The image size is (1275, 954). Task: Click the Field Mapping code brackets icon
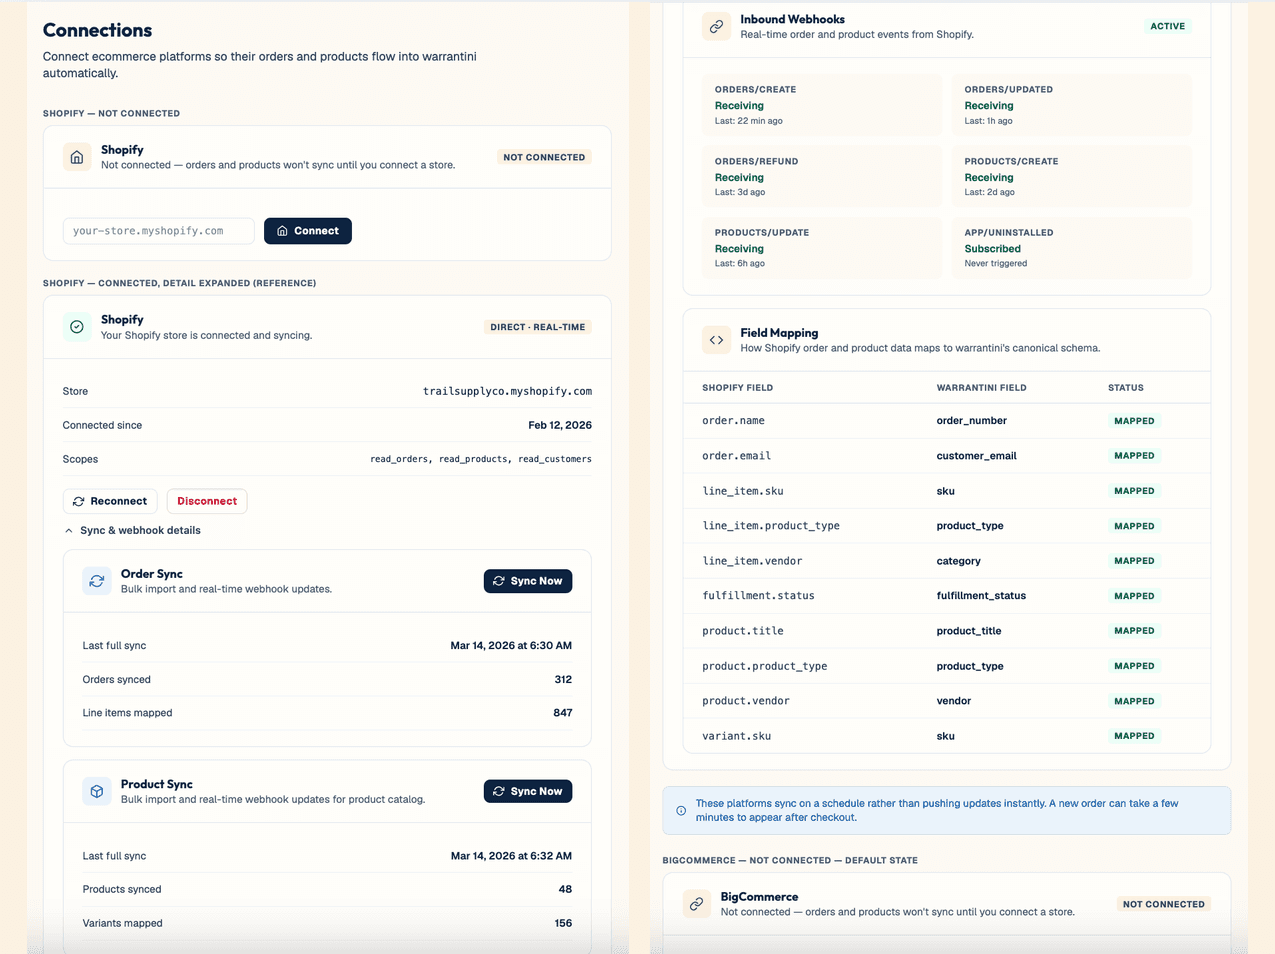pyautogui.click(x=716, y=340)
